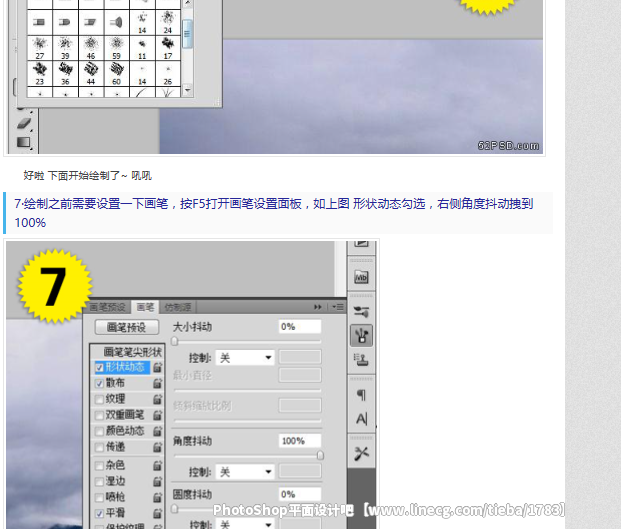The width and height of the screenshot is (621, 529).
Task: Enable the 纹理 checkbox
Action: pos(98,399)
